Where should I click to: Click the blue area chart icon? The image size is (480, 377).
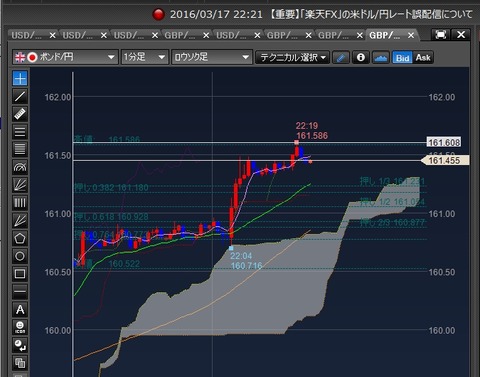pyautogui.click(x=381, y=58)
